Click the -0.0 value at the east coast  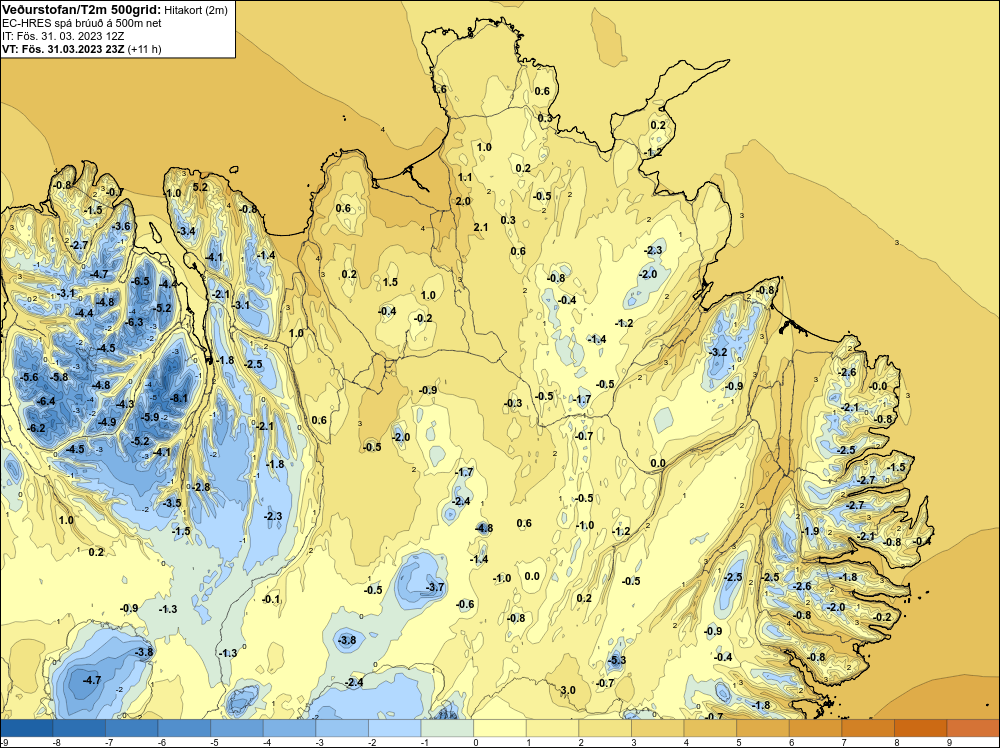click(x=878, y=386)
